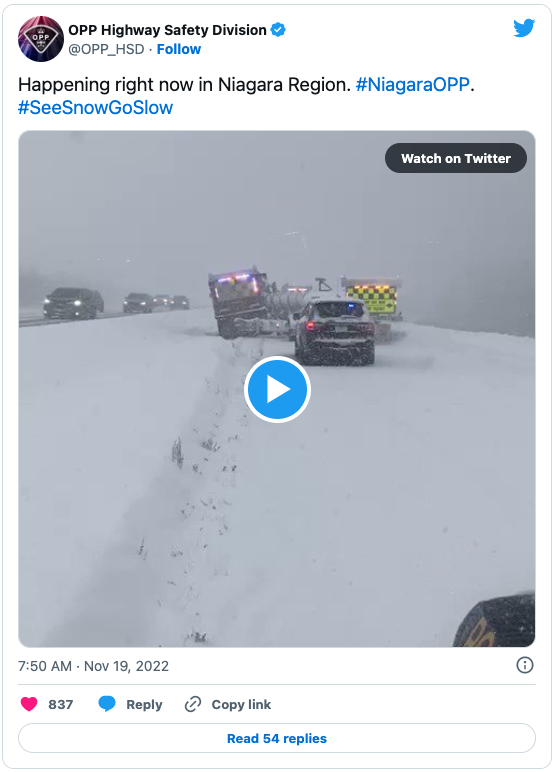This screenshot has width=555, height=772.
Task: Open the #SeeSnowGoSlow hashtag
Action: (x=96, y=108)
